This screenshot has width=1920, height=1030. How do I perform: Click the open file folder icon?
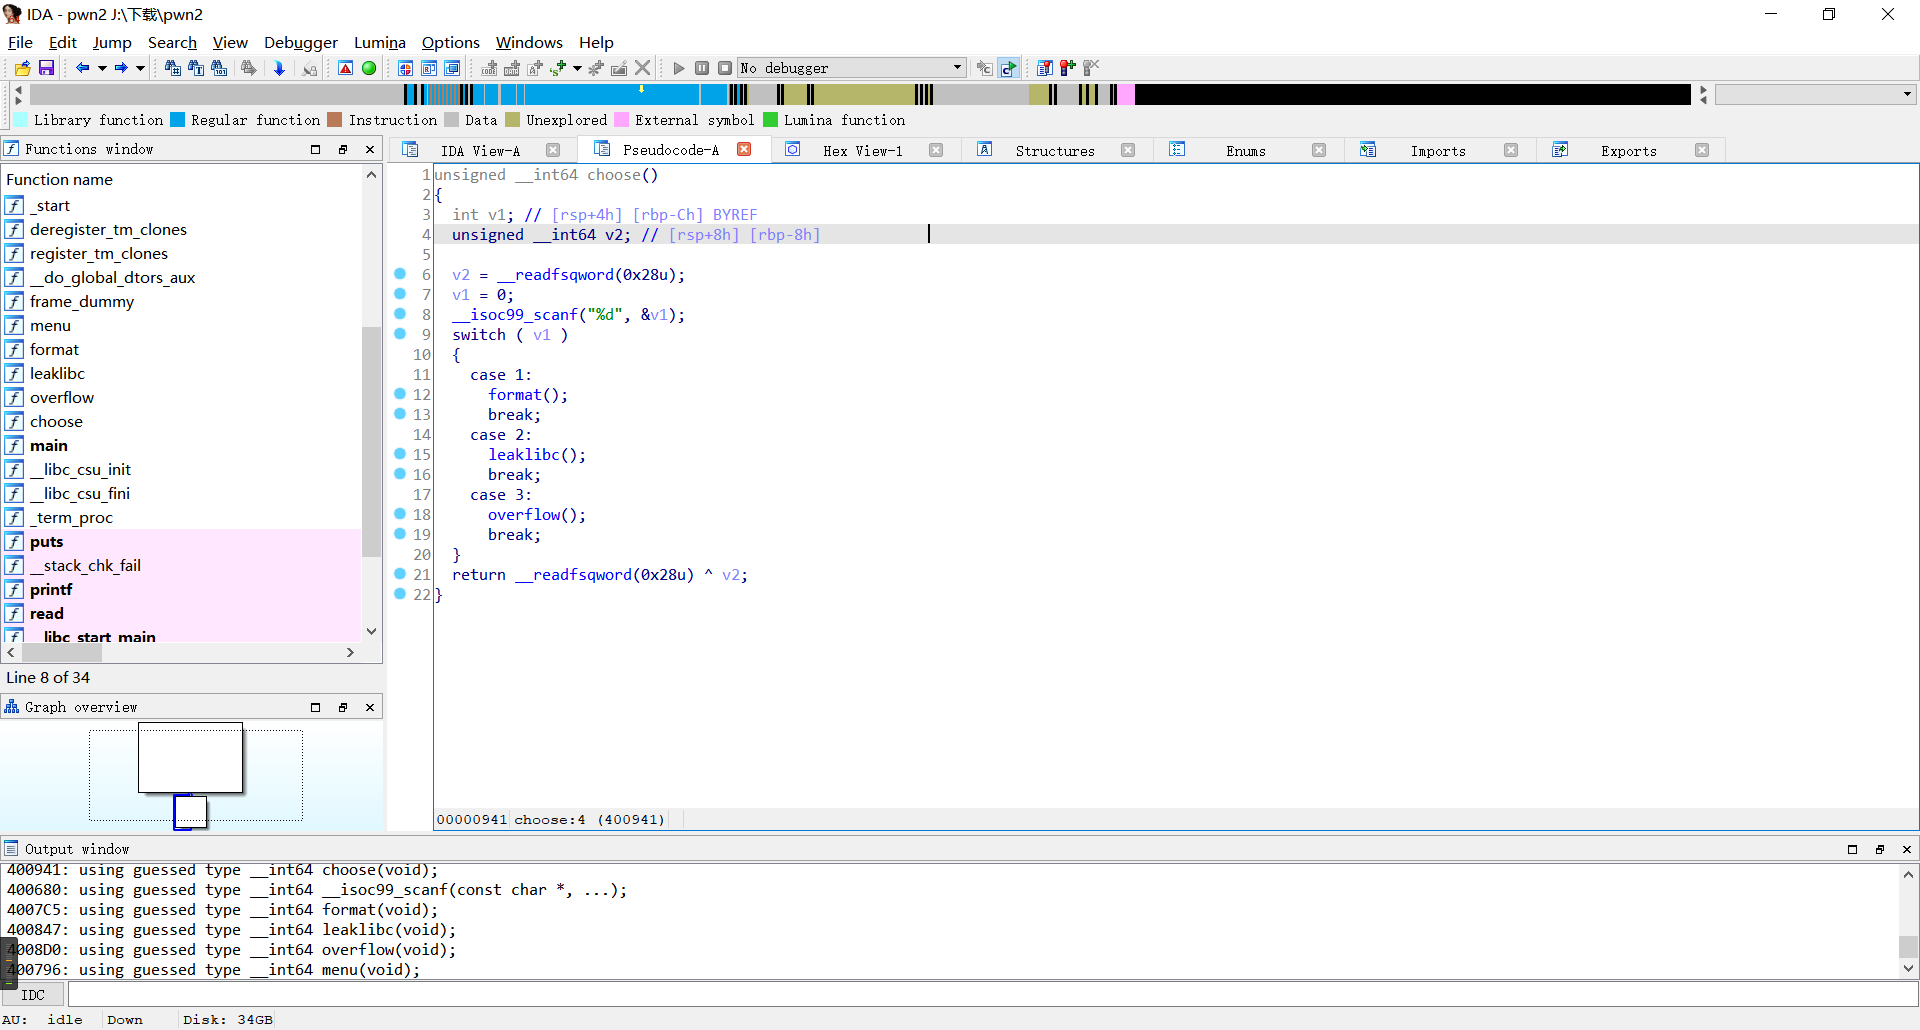click(22, 68)
